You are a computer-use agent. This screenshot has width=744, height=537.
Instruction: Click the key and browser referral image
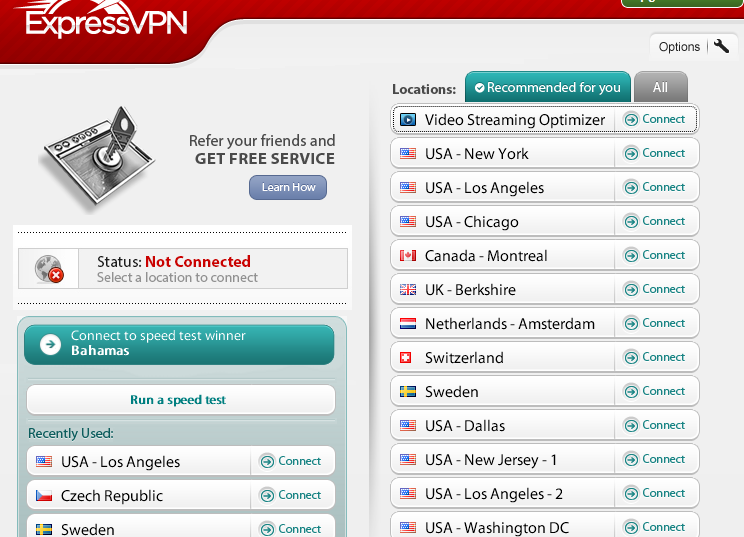[x=99, y=159]
